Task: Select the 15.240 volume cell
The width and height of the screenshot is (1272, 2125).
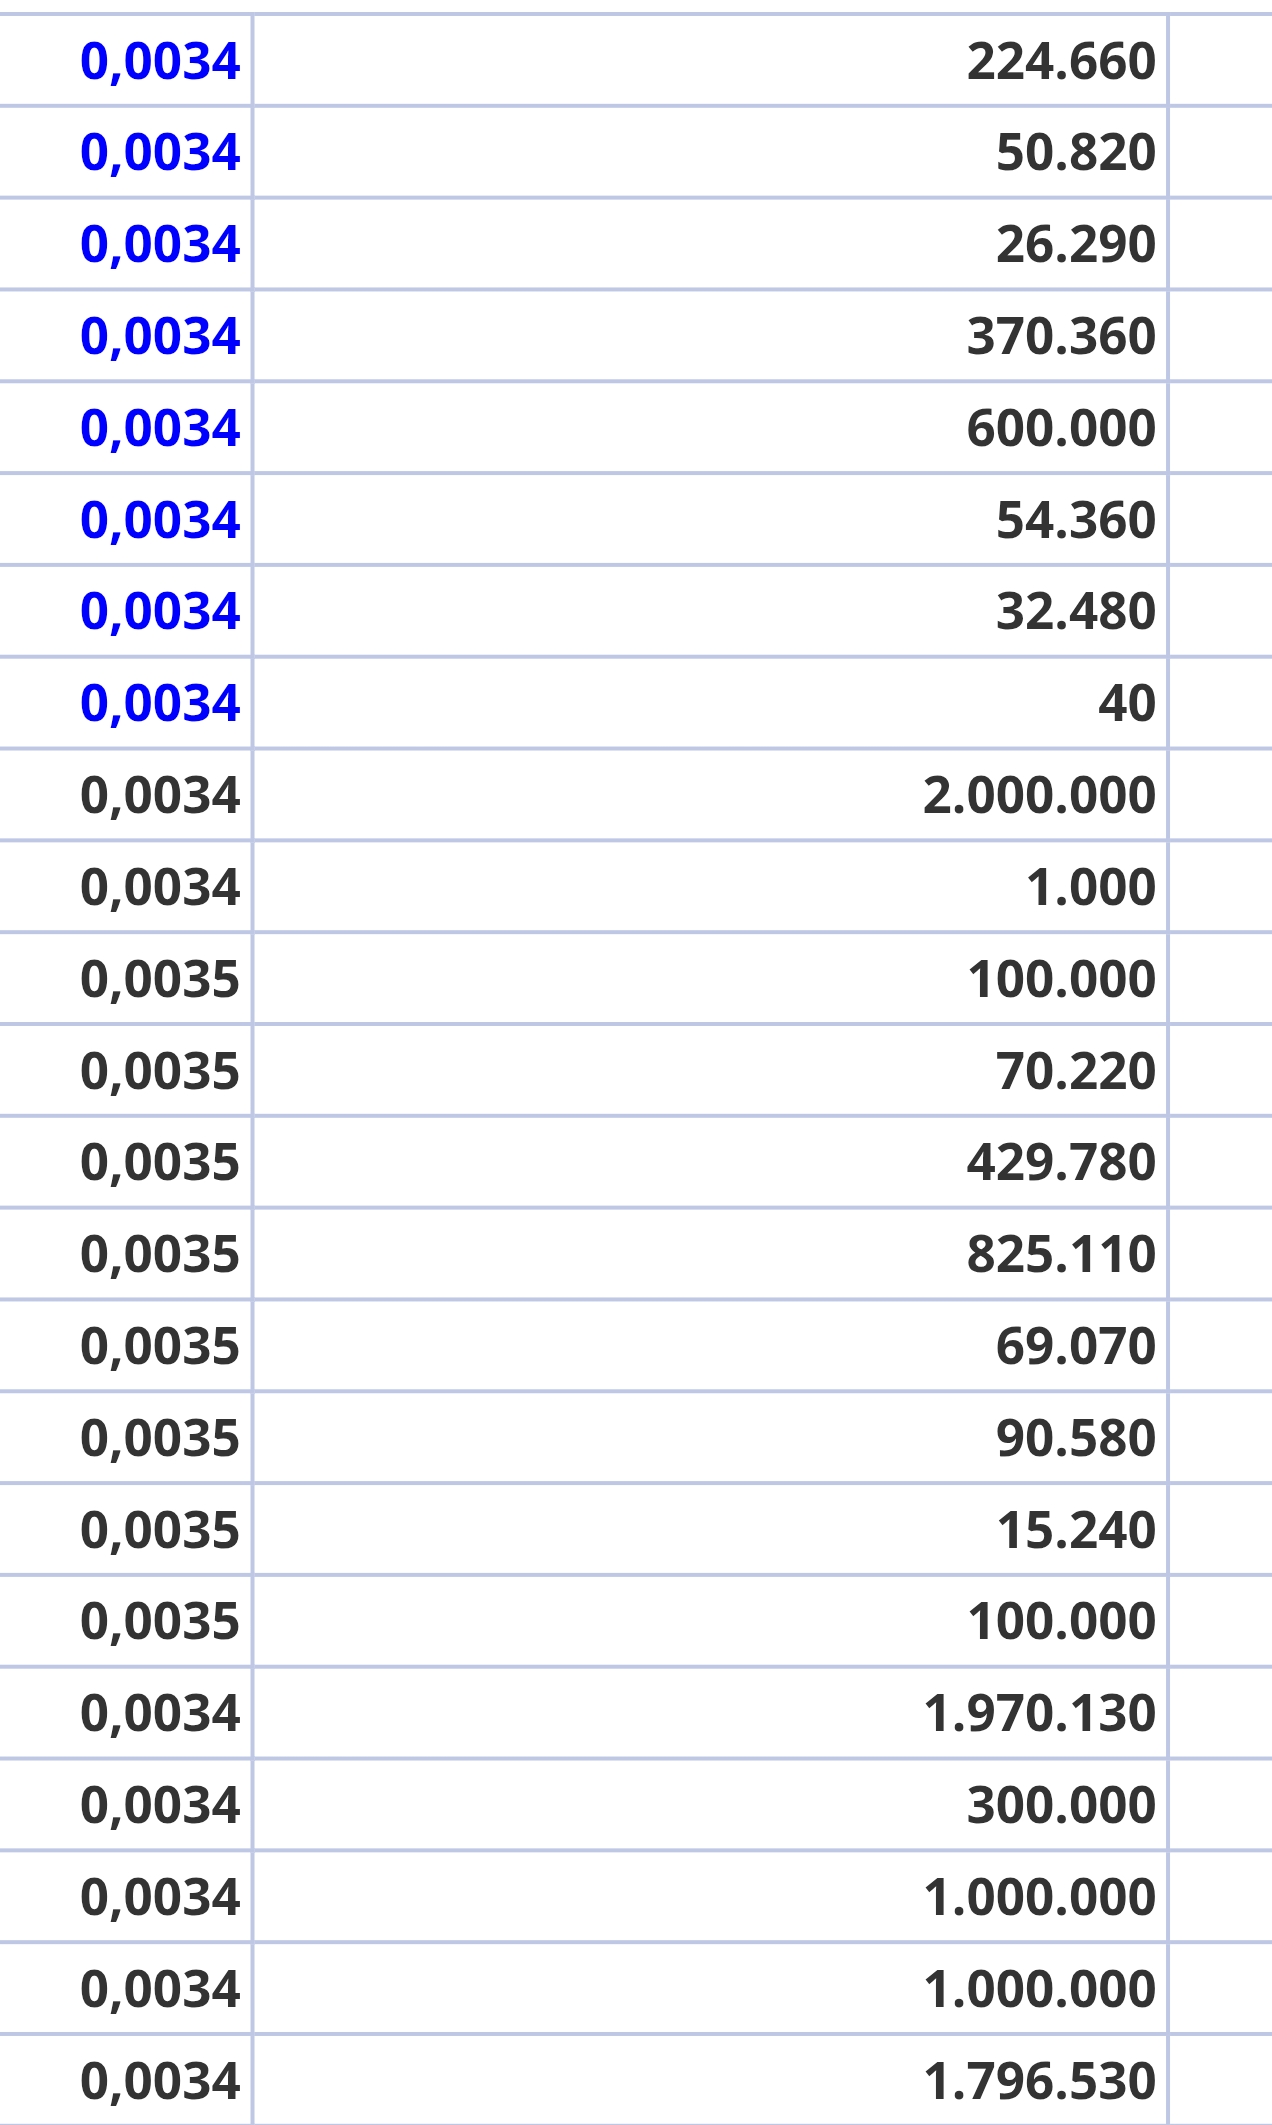Action: tap(710, 1529)
